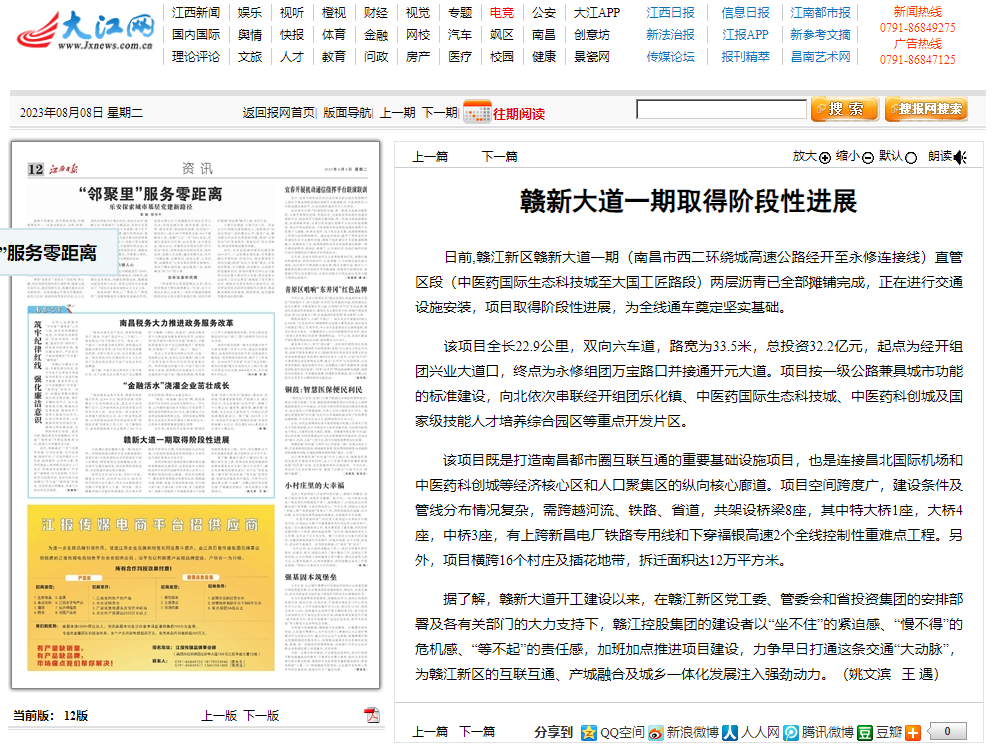This screenshot has height=746, width=997.
Task: Click 下一版 below the page thumbnail
Action: click(261, 715)
